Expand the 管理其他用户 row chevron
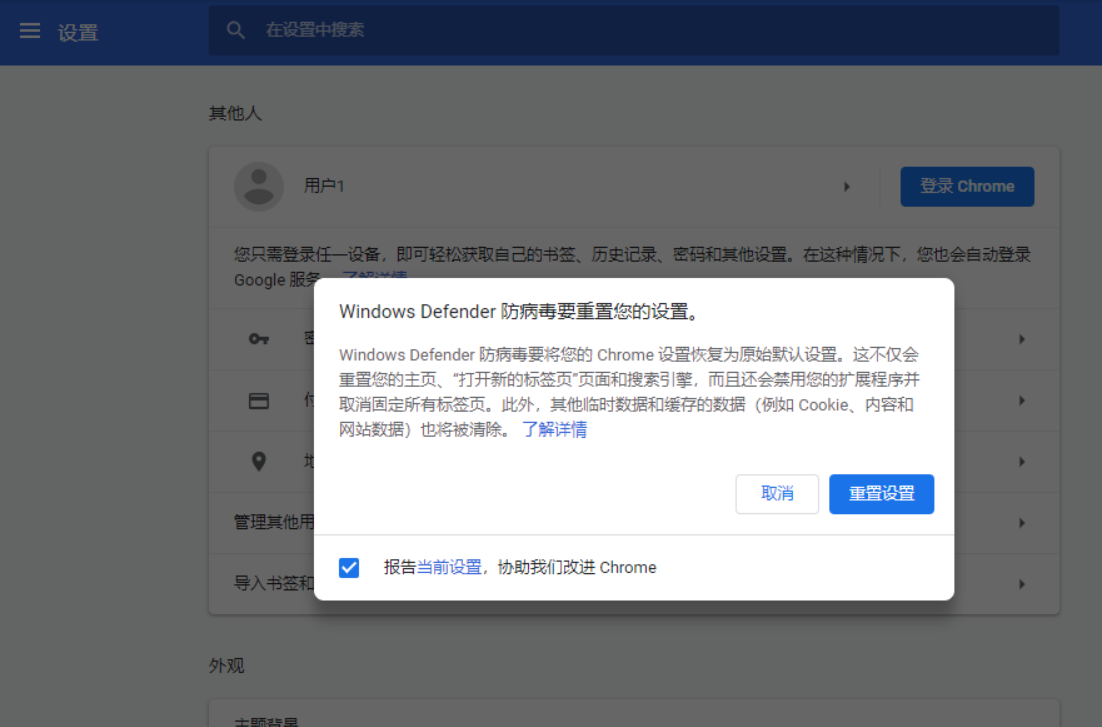Image resolution: width=1102 pixels, height=727 pixels. click(1022, 523)
